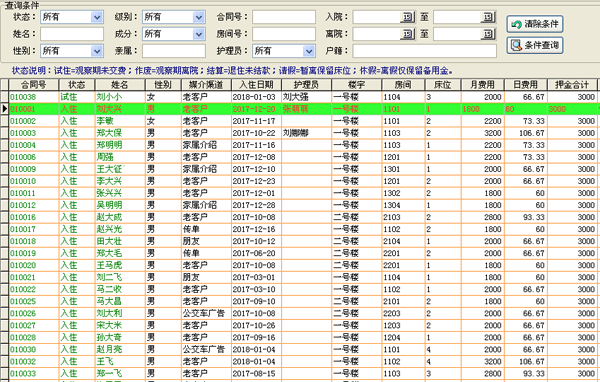Click the 清除条件 clear conditions button
This screenshot has height=382, width=600.
535,24
